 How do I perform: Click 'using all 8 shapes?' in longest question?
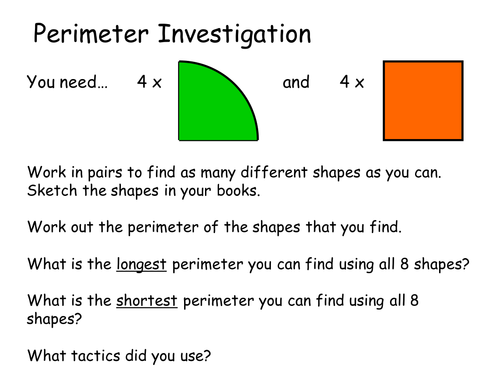[404, 265]
